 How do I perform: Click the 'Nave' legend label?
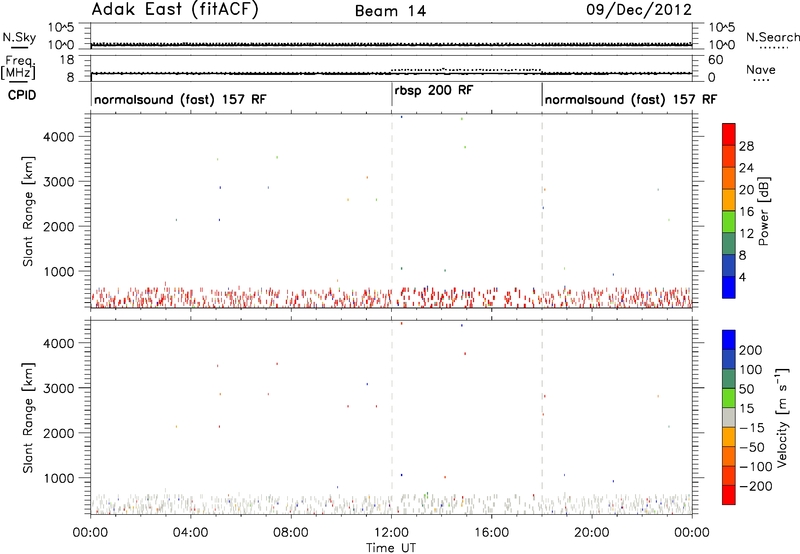coord(761,70)
